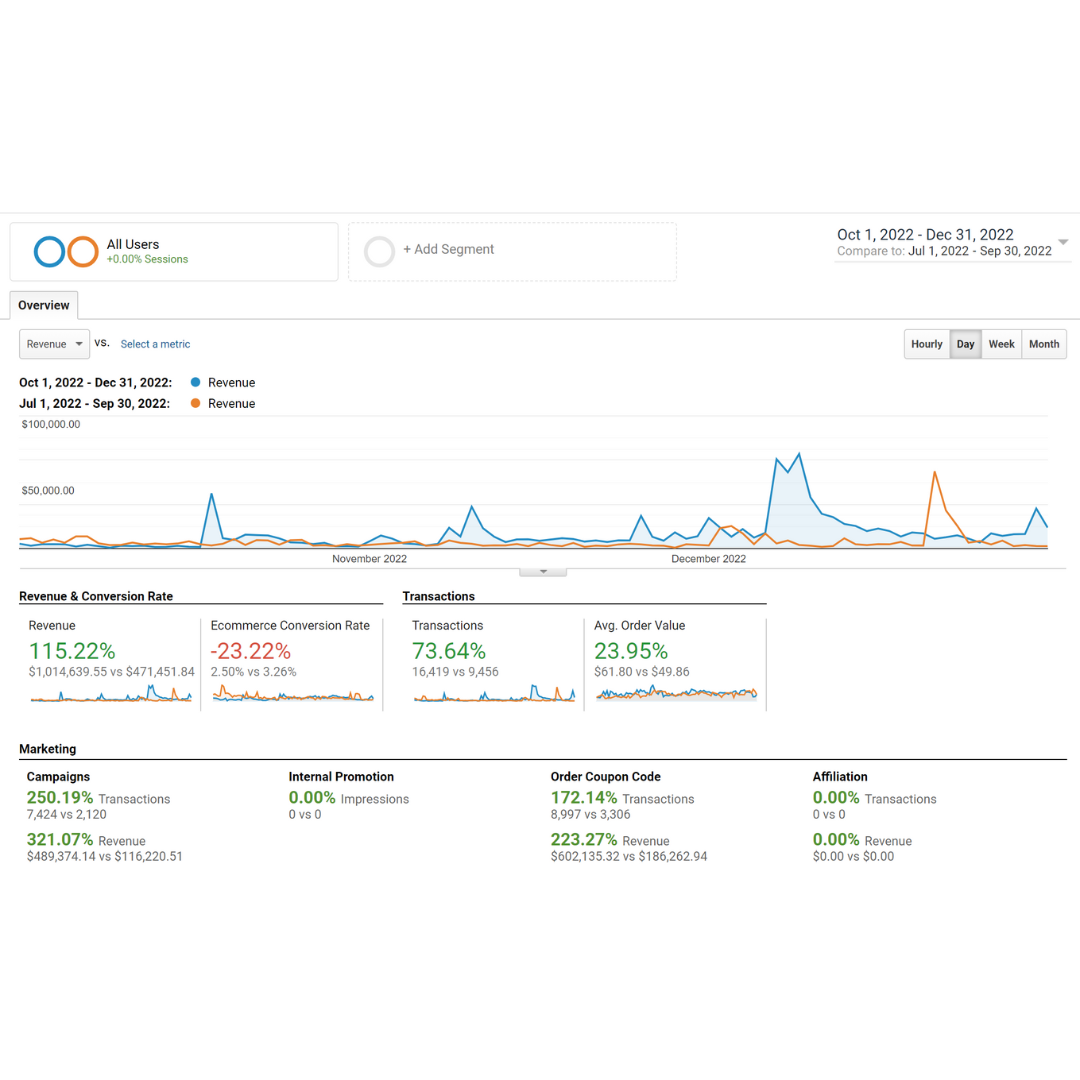1080x1080 pixels.
Task: Click orange Revenue legend dot
Action: click(x=195, y=403)
